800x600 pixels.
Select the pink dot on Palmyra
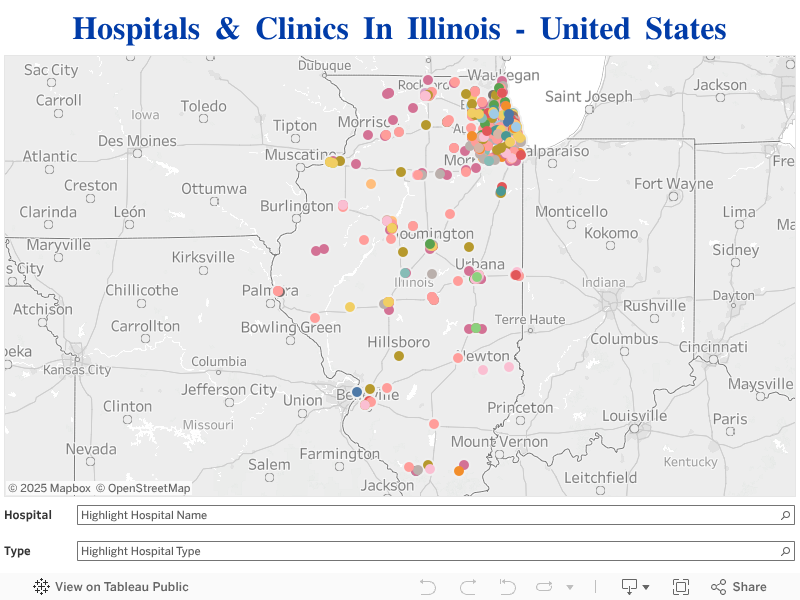[278, 291]
